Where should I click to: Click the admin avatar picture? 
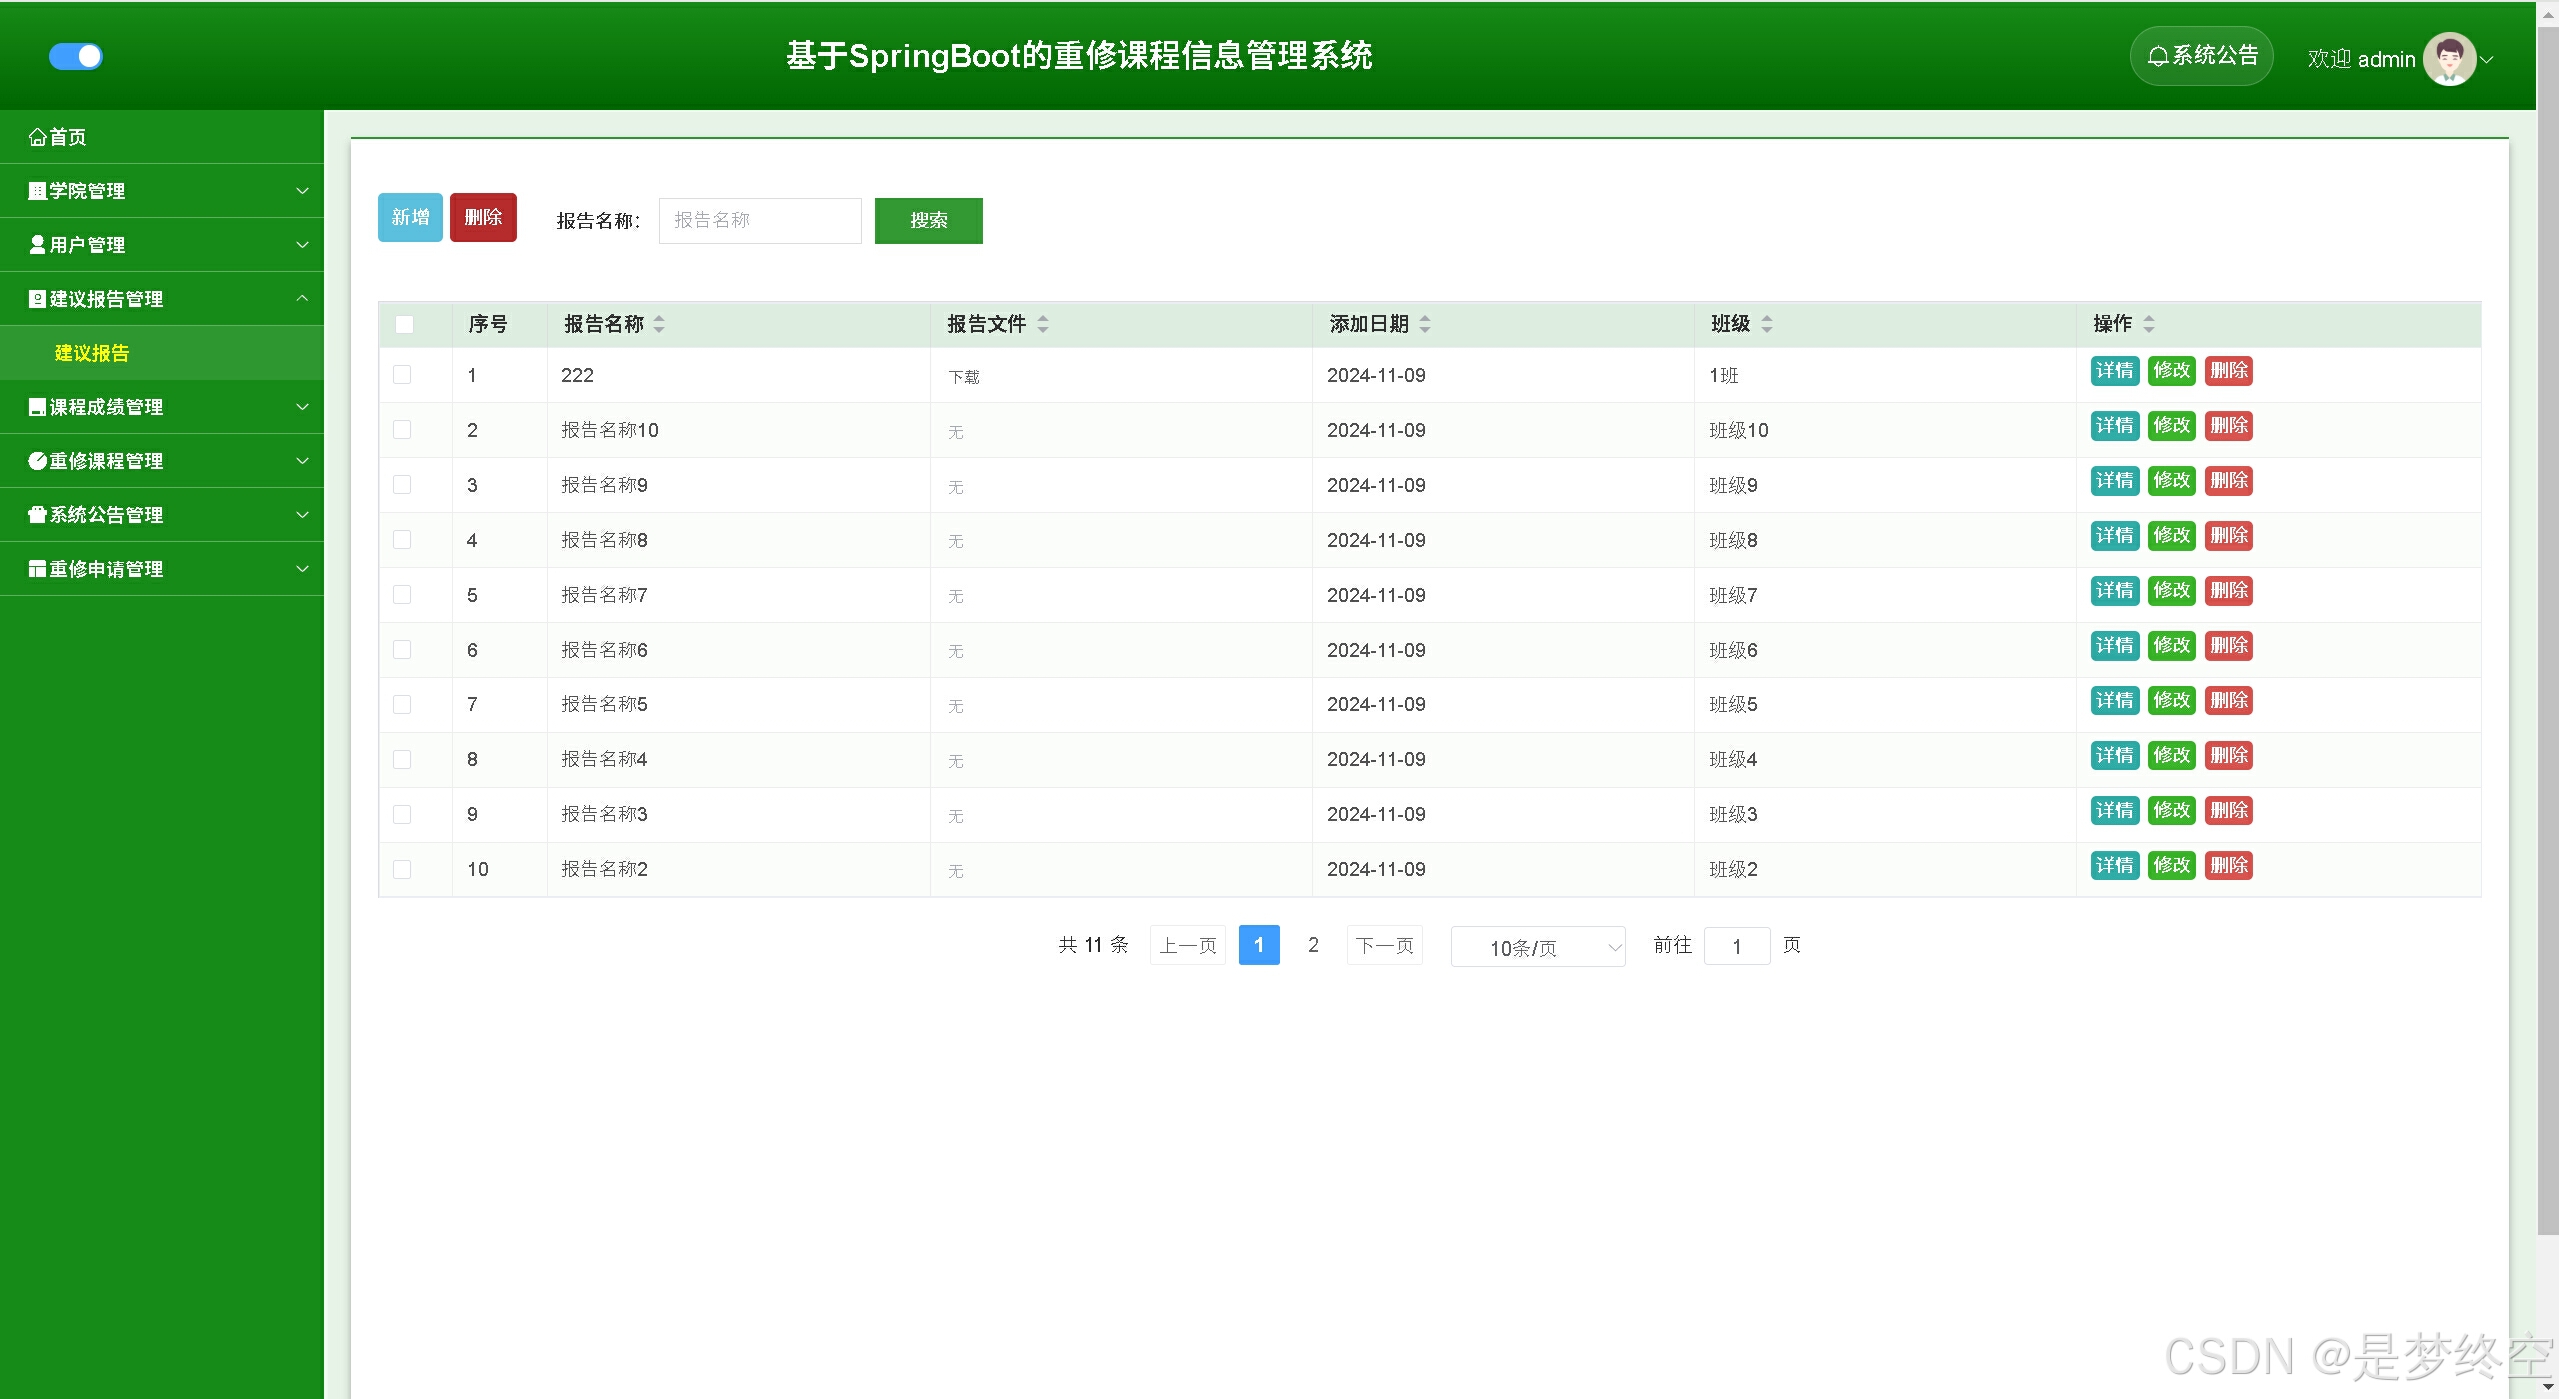pyautogui.click(x=2448, y=59)
